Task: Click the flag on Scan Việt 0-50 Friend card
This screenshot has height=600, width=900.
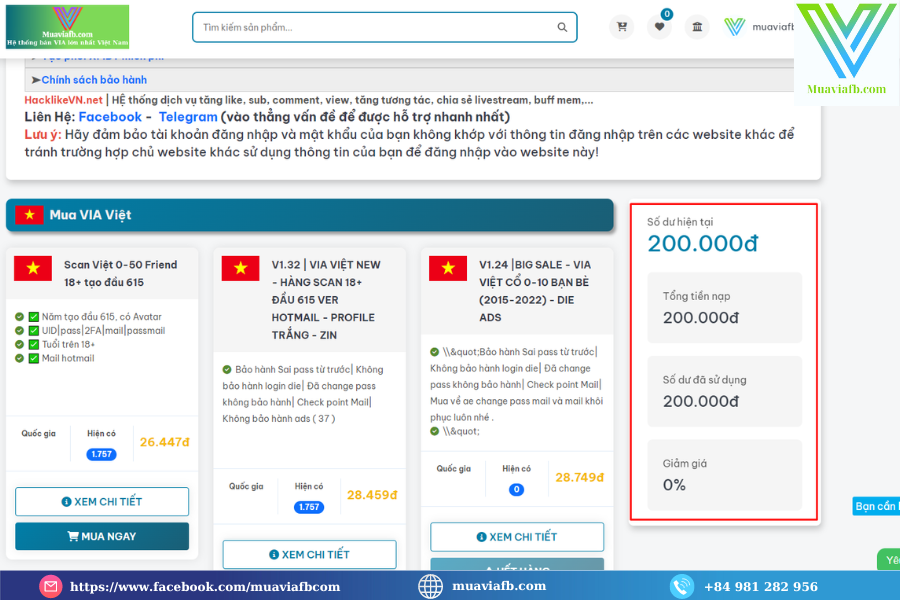Action: click(x=33, y=268)
